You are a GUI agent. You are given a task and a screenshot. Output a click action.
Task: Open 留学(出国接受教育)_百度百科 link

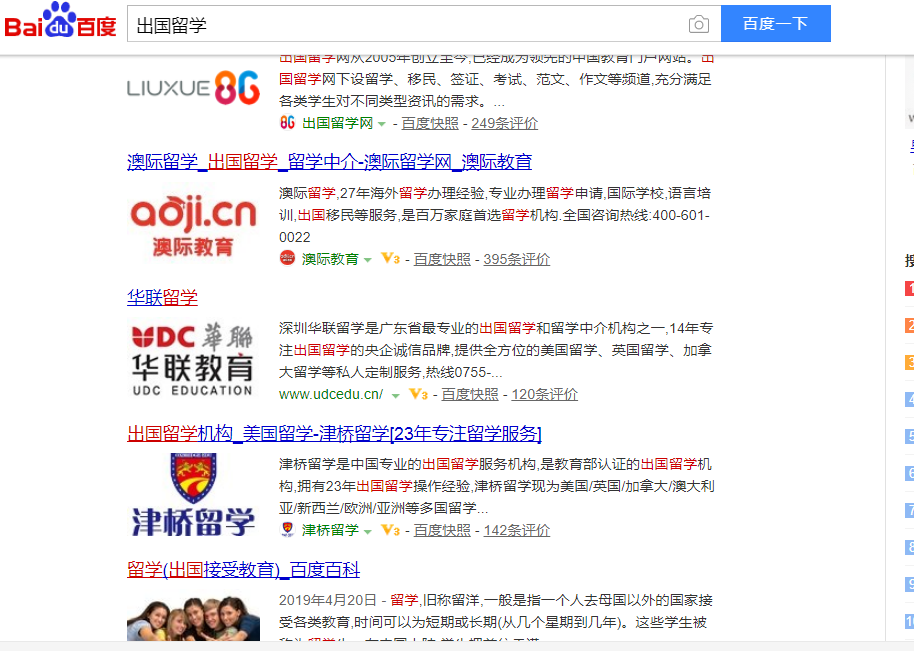pyautogui.click(x=243, y=570)
